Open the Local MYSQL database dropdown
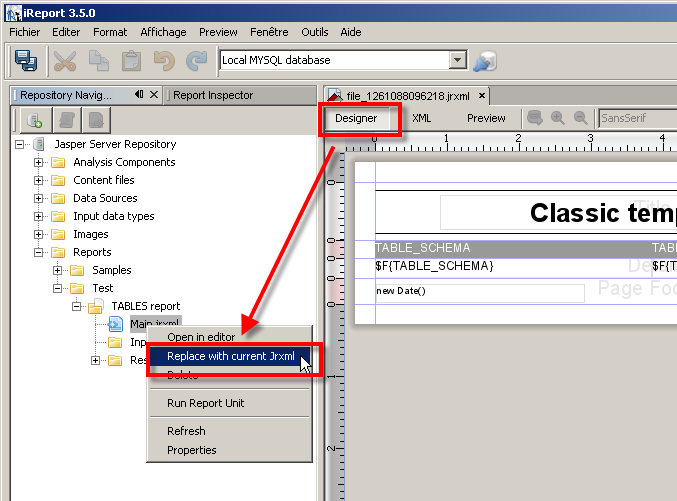 pos(458,60)
